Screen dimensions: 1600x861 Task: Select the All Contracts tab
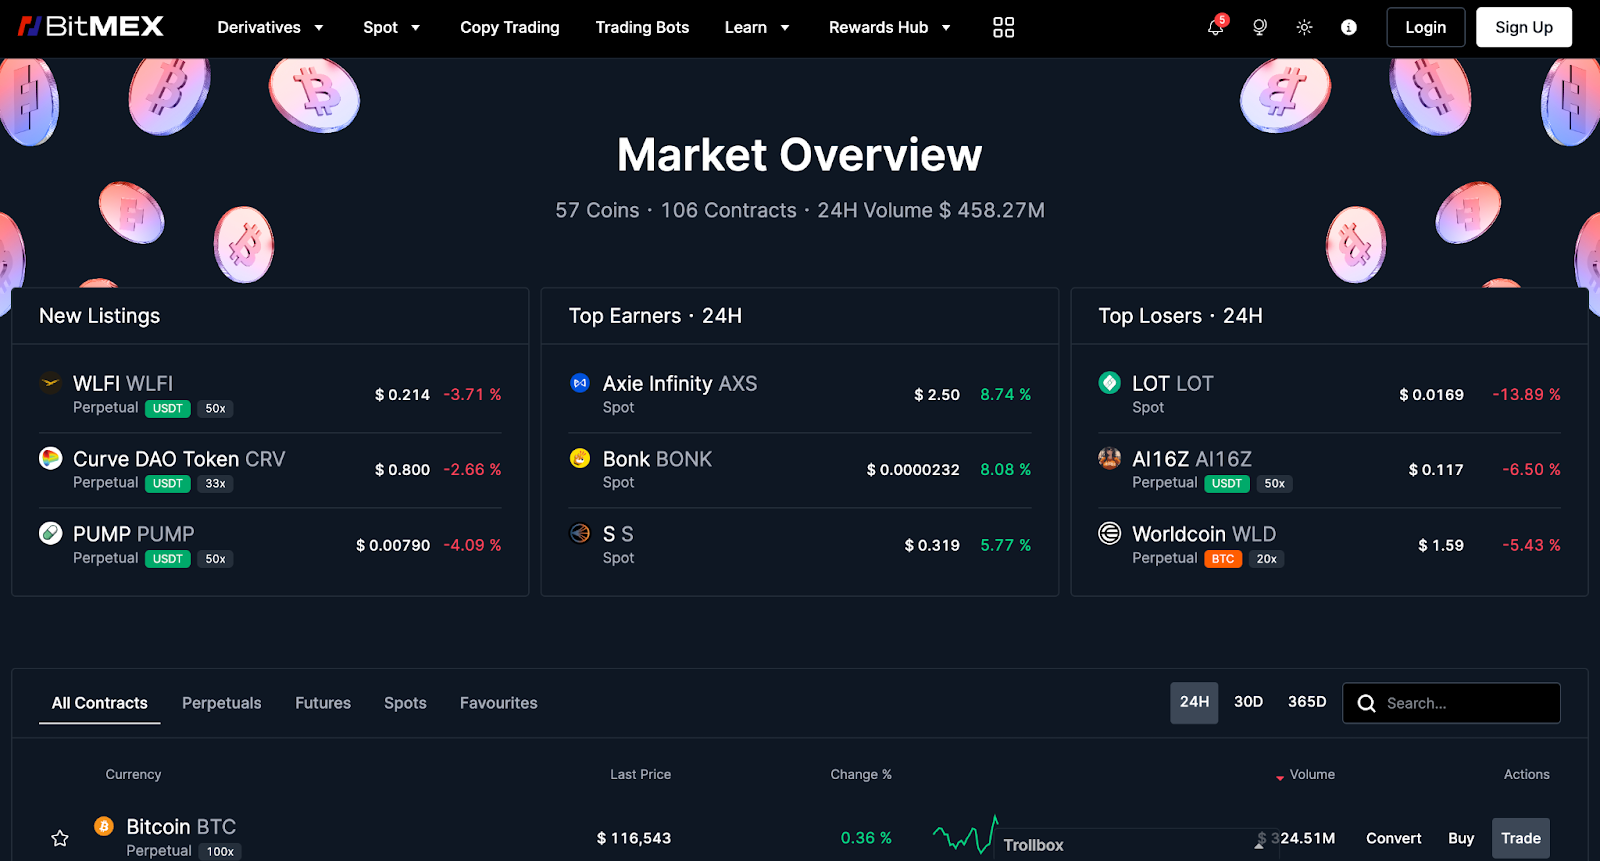pos(100,703)
